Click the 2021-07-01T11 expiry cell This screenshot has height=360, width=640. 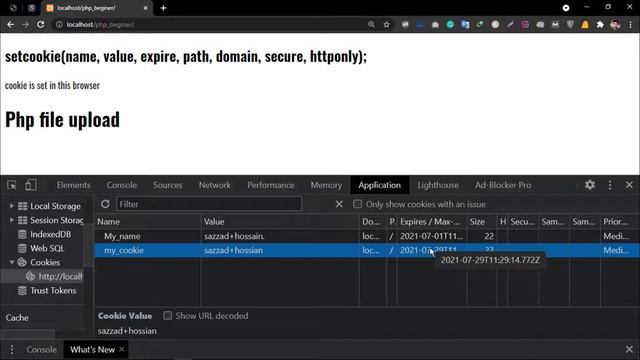tap(431, 236)
